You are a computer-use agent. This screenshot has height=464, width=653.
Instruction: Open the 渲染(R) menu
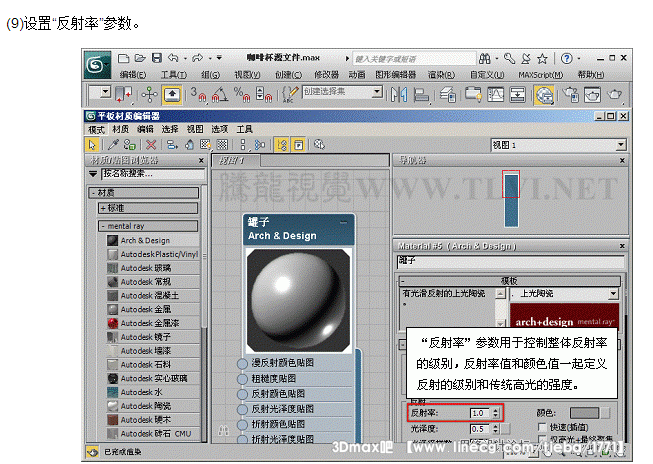[x=441, y=75]
